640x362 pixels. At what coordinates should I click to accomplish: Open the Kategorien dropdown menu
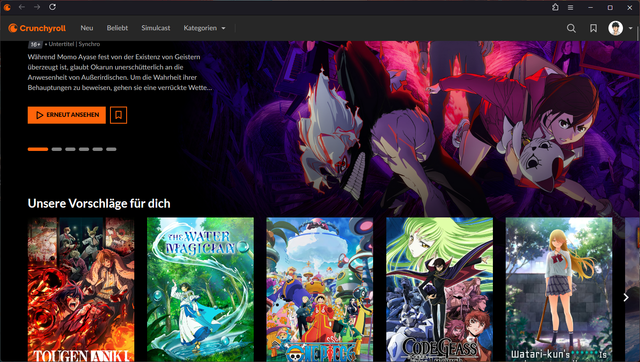click(x=204, y=28)
